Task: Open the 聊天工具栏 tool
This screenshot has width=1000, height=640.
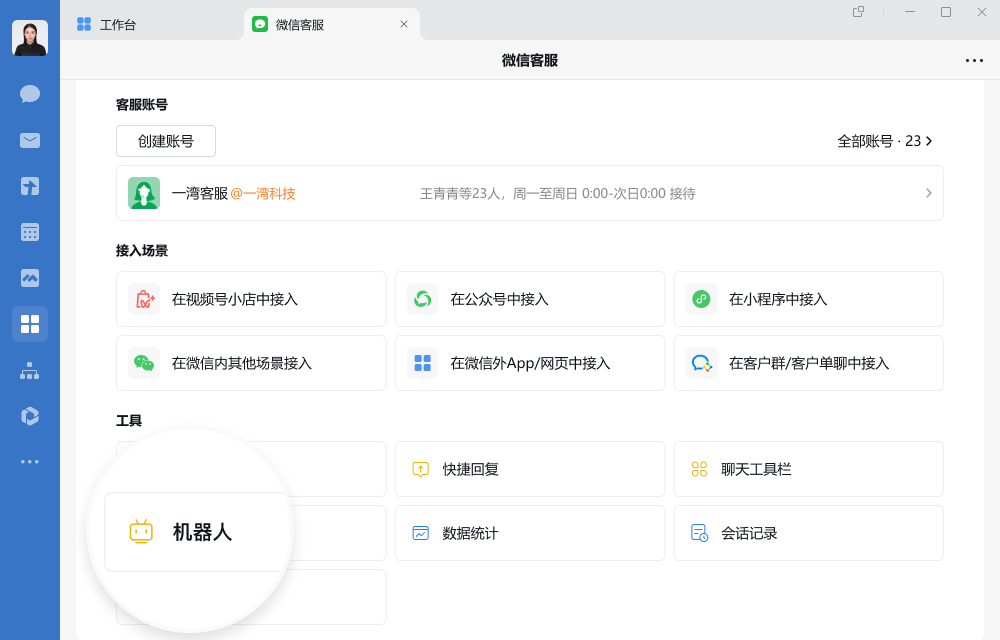Action: click(808, 469)
